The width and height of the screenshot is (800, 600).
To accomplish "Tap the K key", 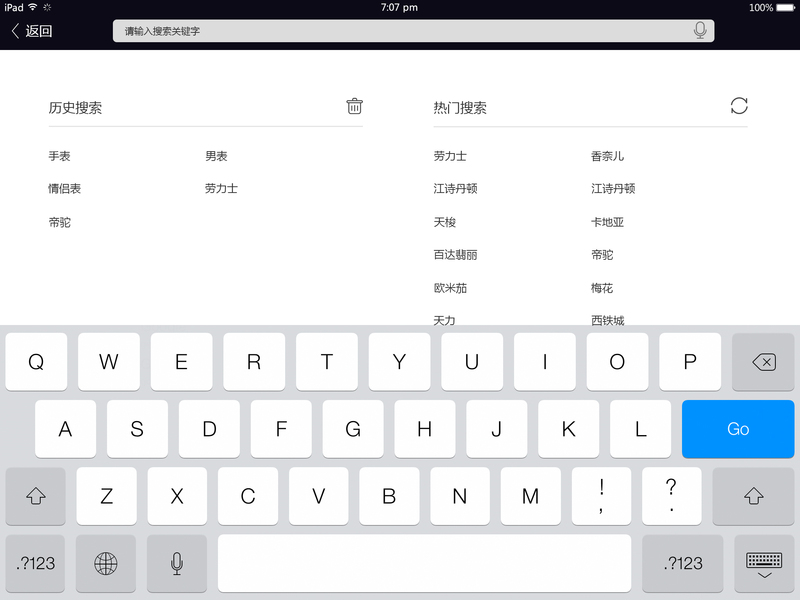I will point(569,429).
